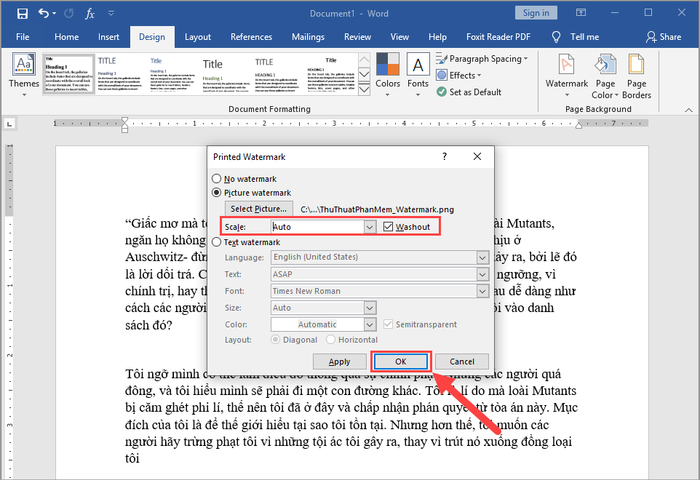Click the Select Picture button
The image size is (700, 480).
(x=259, y=209)
